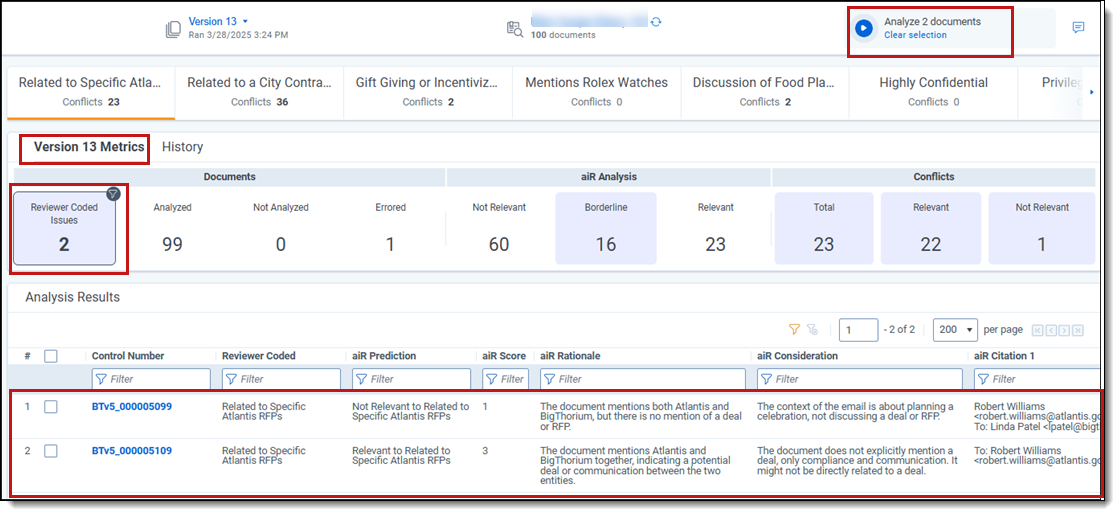This screenshot has height=509, width=1117.
Task: Click the aiR Analysis Not Relevant 60 metric
Action: (x=499, y=228)
